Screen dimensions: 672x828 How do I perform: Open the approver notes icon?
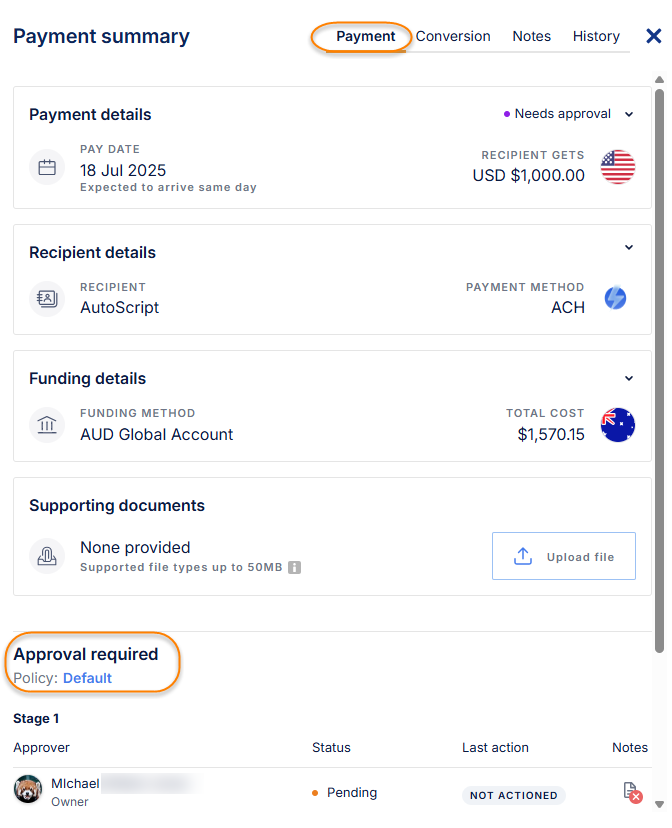[x=631, y=792]
